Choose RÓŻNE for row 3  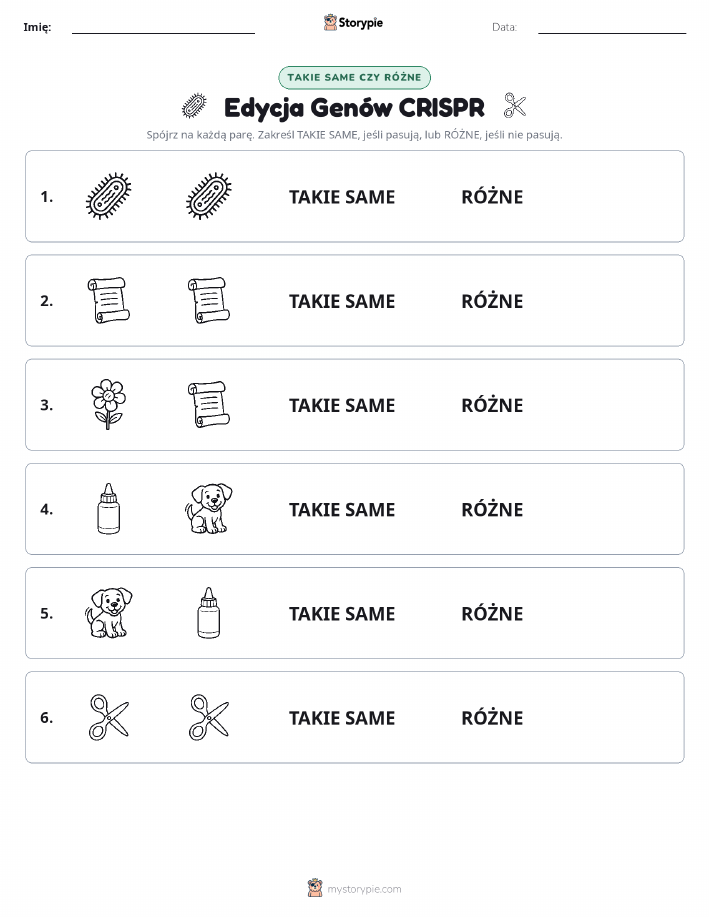tap(492, 405)
